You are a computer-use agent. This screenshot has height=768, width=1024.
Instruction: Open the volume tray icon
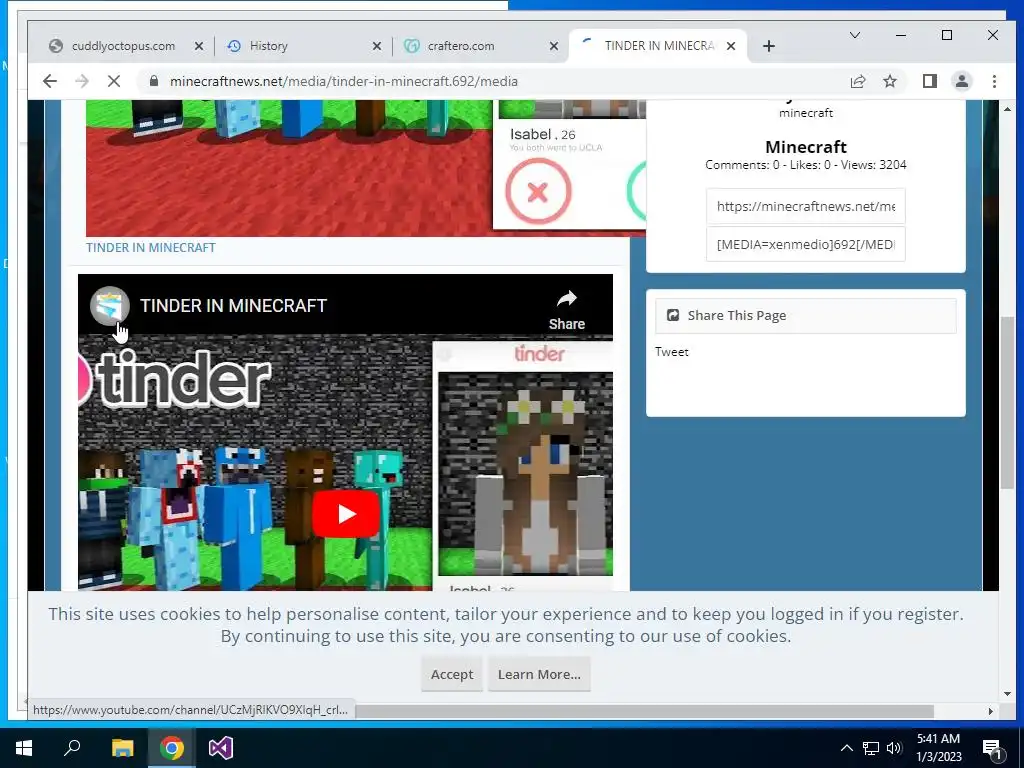click(x=894, y=748)
